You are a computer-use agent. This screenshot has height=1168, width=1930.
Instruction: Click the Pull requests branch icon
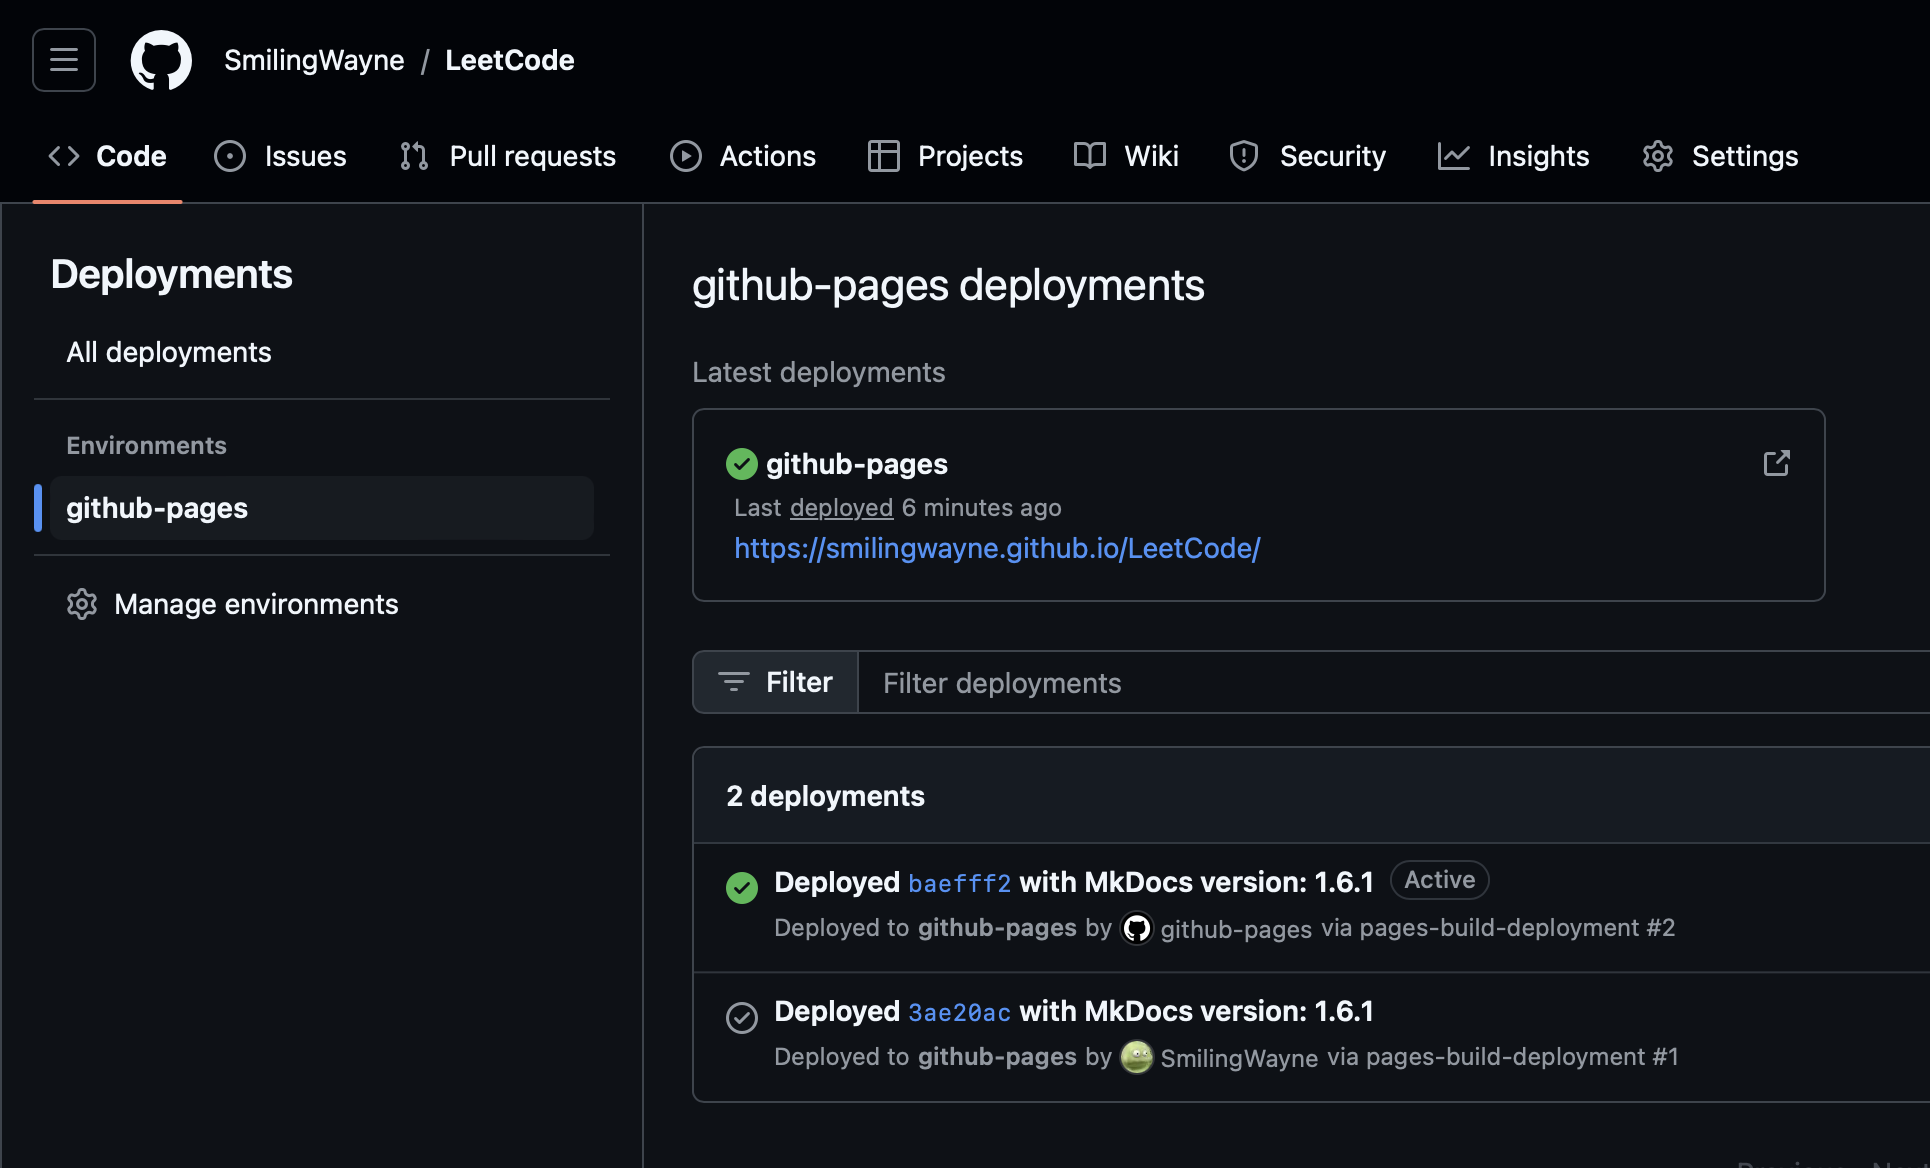(414, 156)
